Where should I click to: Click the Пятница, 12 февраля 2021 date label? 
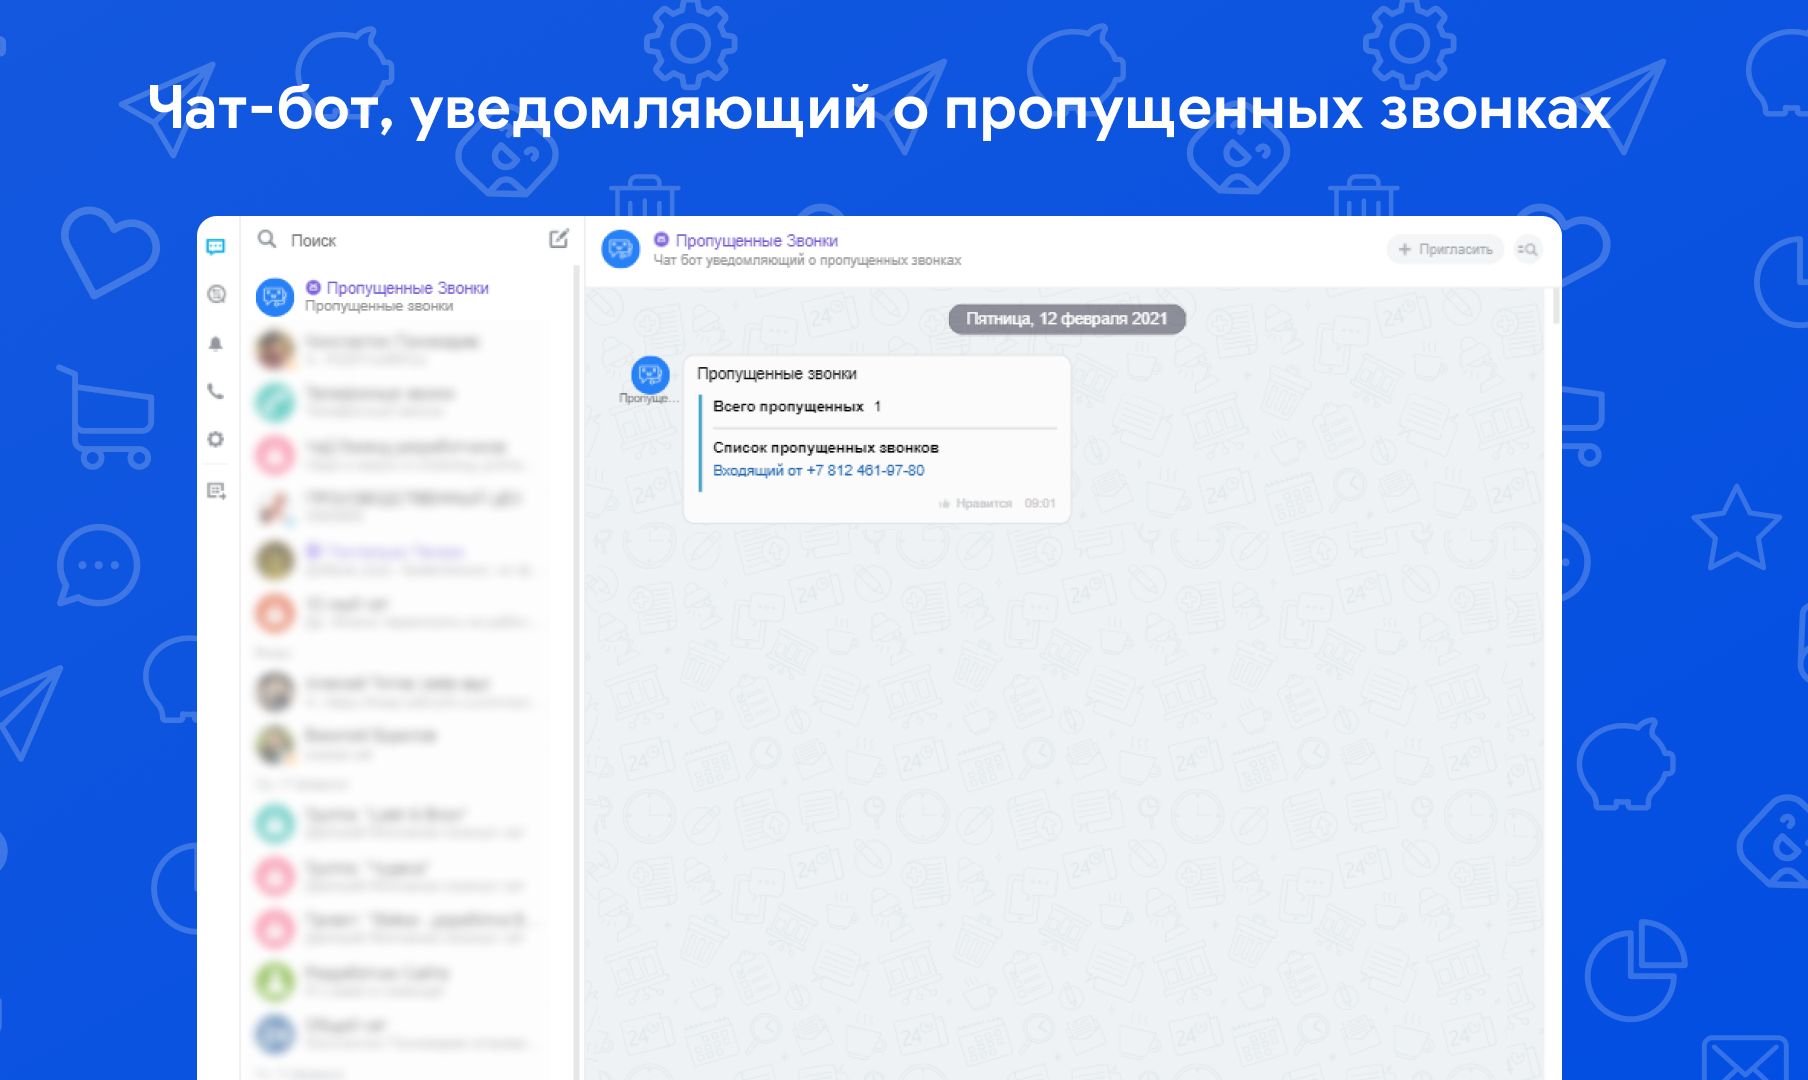coord(1066,319)
